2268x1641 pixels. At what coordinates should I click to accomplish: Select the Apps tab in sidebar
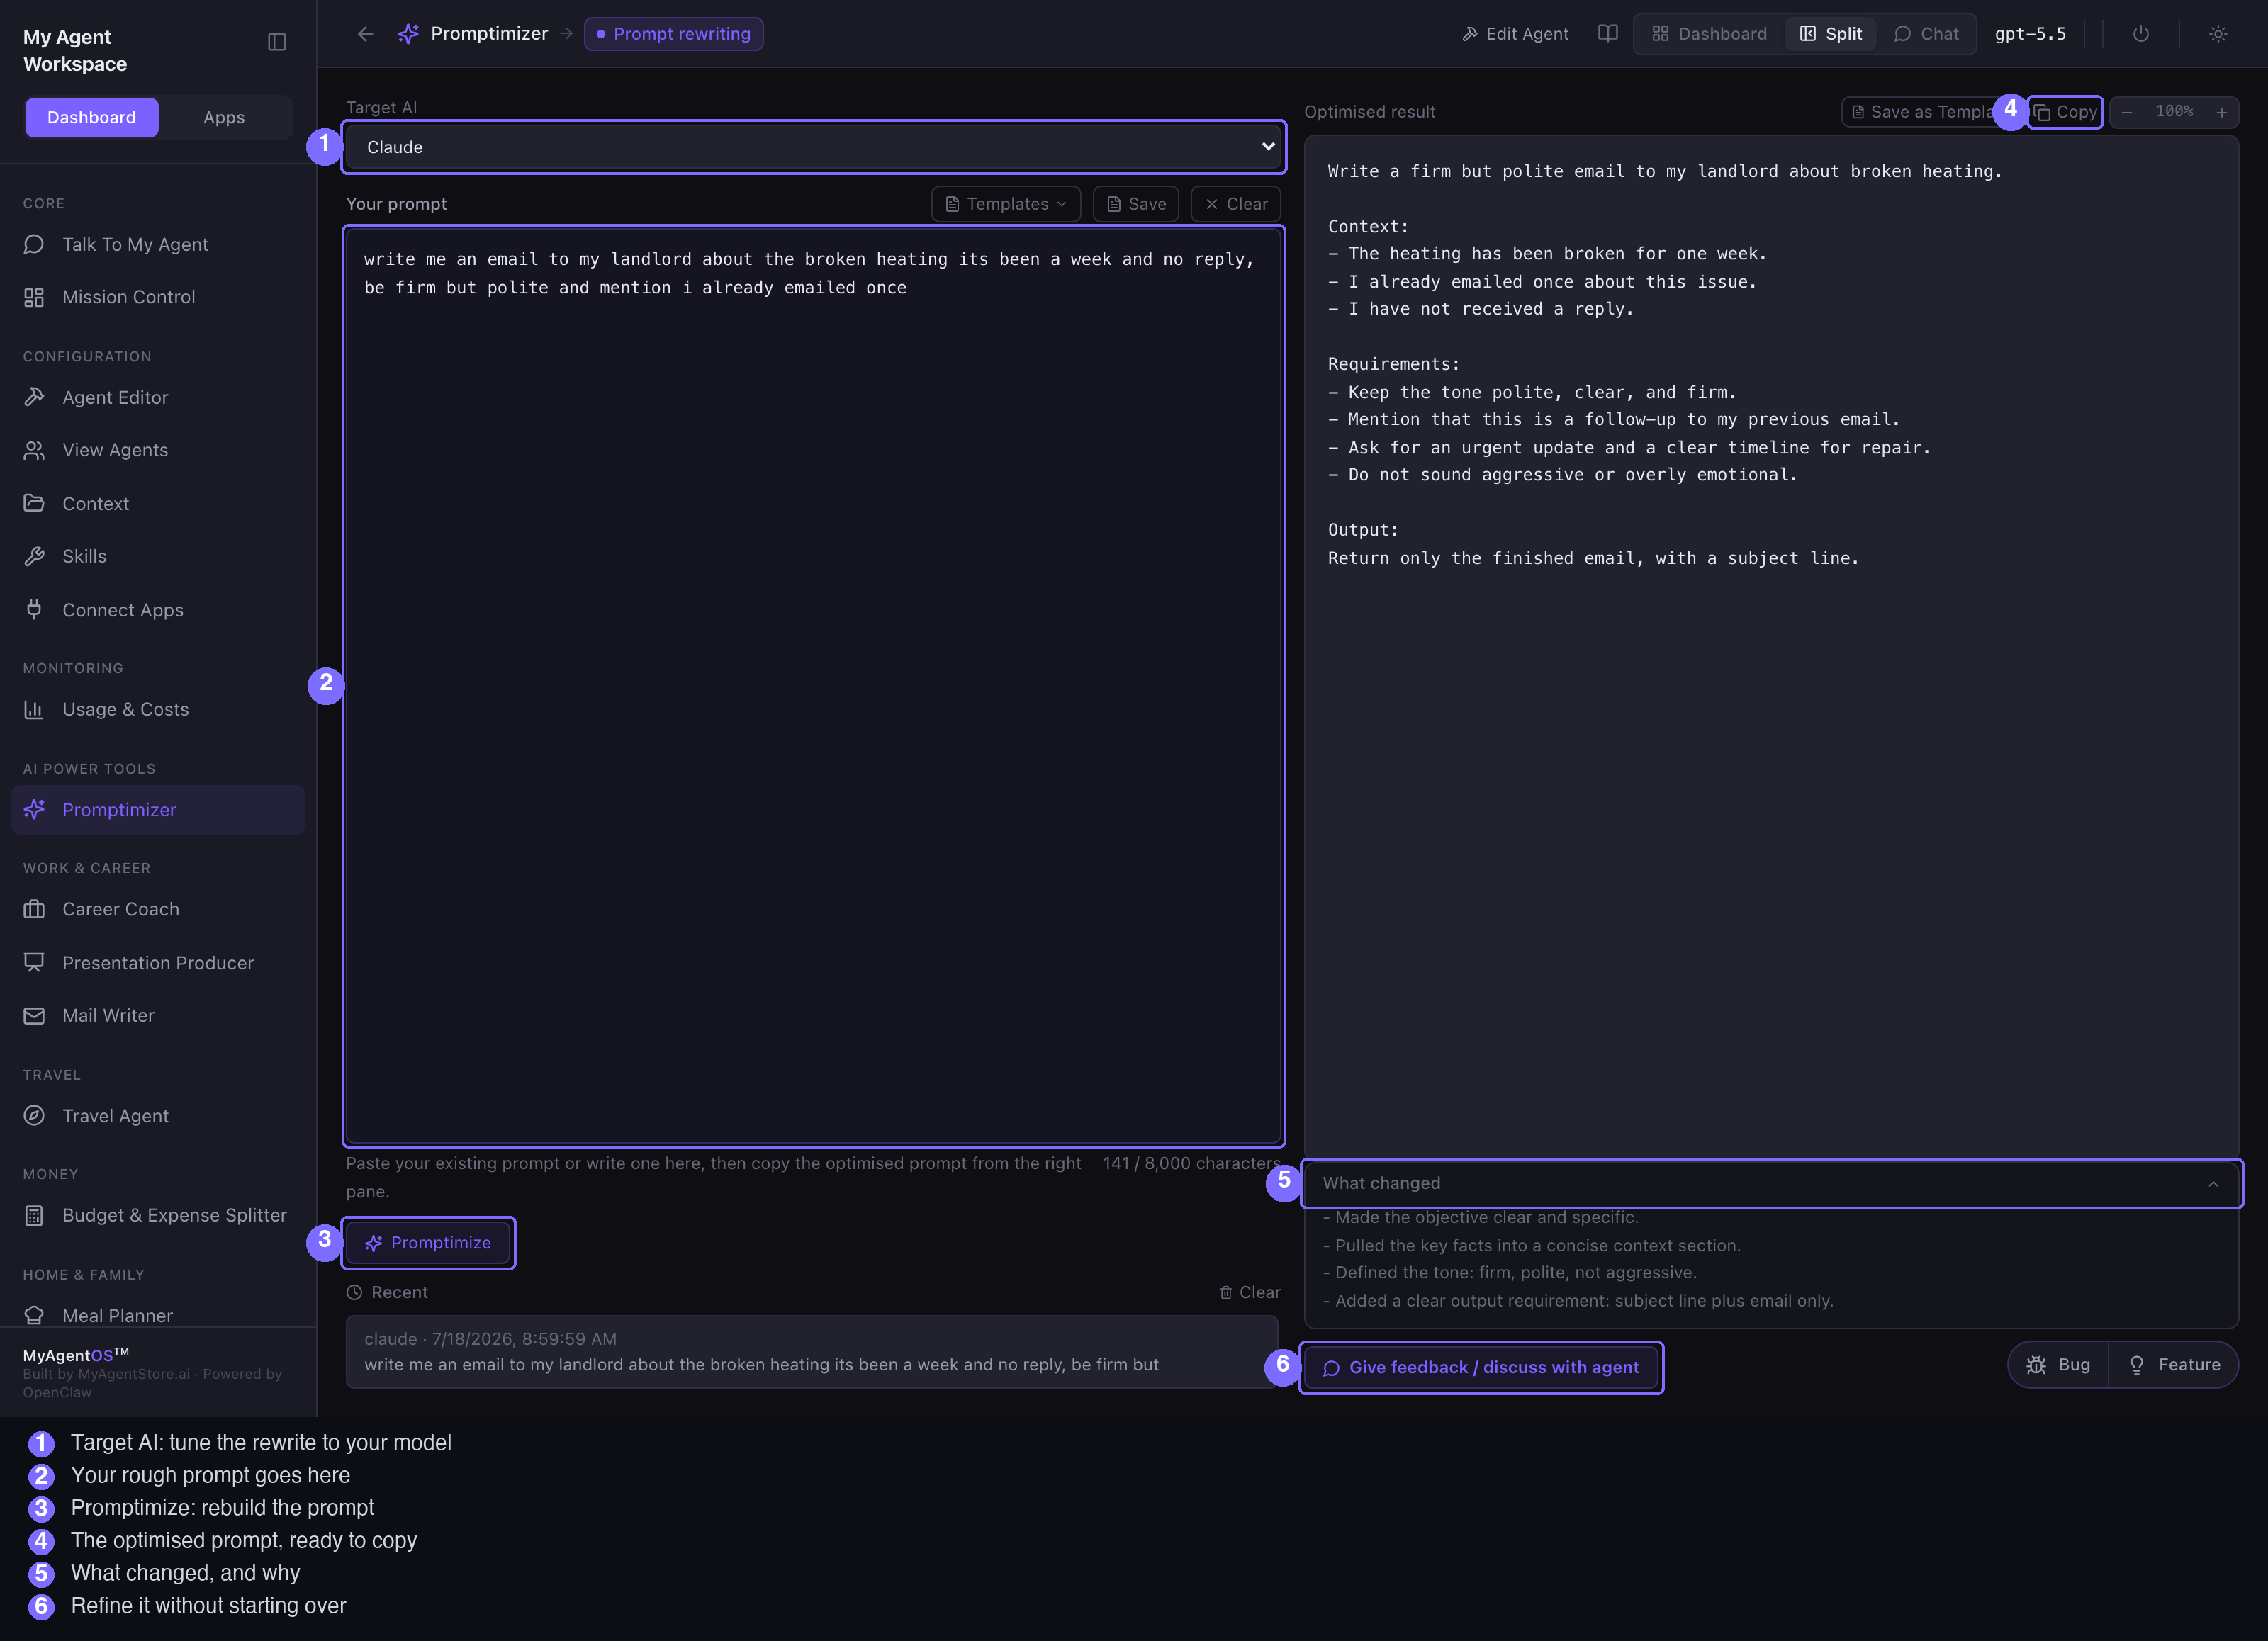click(224, 118)
